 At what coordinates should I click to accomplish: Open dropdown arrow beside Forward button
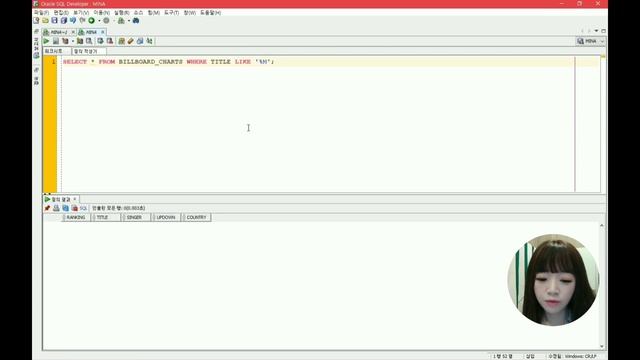(113, 21)
